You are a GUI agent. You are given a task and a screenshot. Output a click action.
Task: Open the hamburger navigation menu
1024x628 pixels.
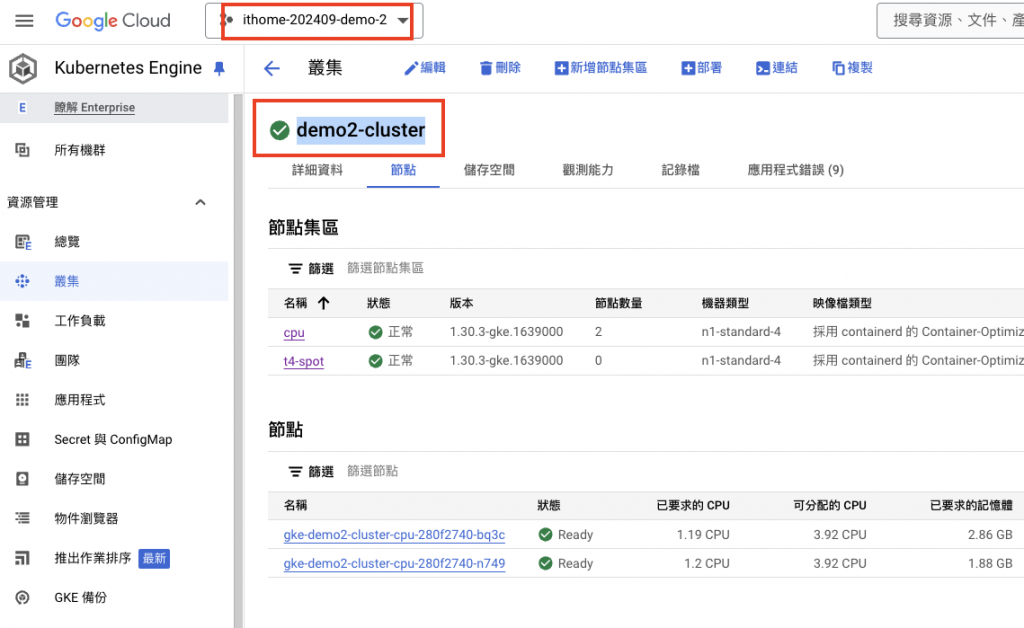click(x=24, y=21)
